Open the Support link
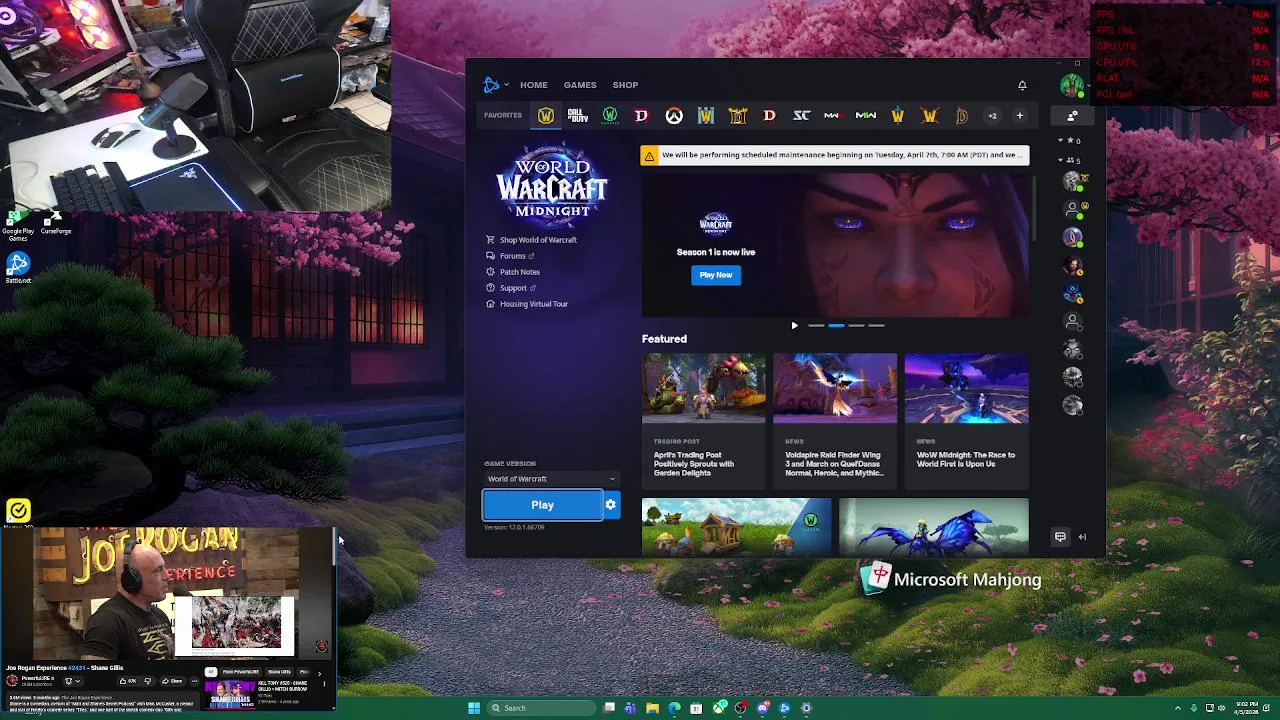1280x720 pixels. coord(511,288)
